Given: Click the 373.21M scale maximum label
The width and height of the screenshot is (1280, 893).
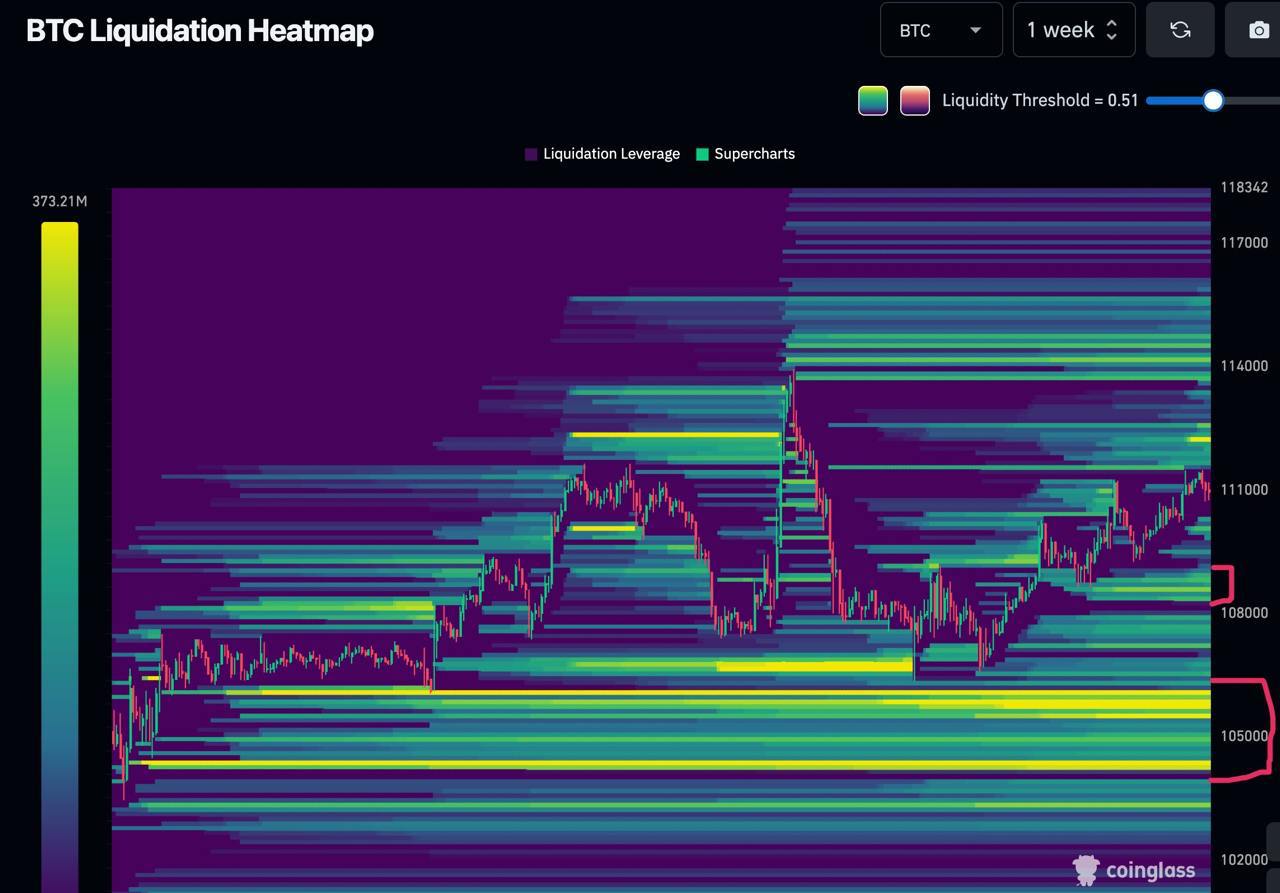Looking at the screenshot, I should 59,201.
